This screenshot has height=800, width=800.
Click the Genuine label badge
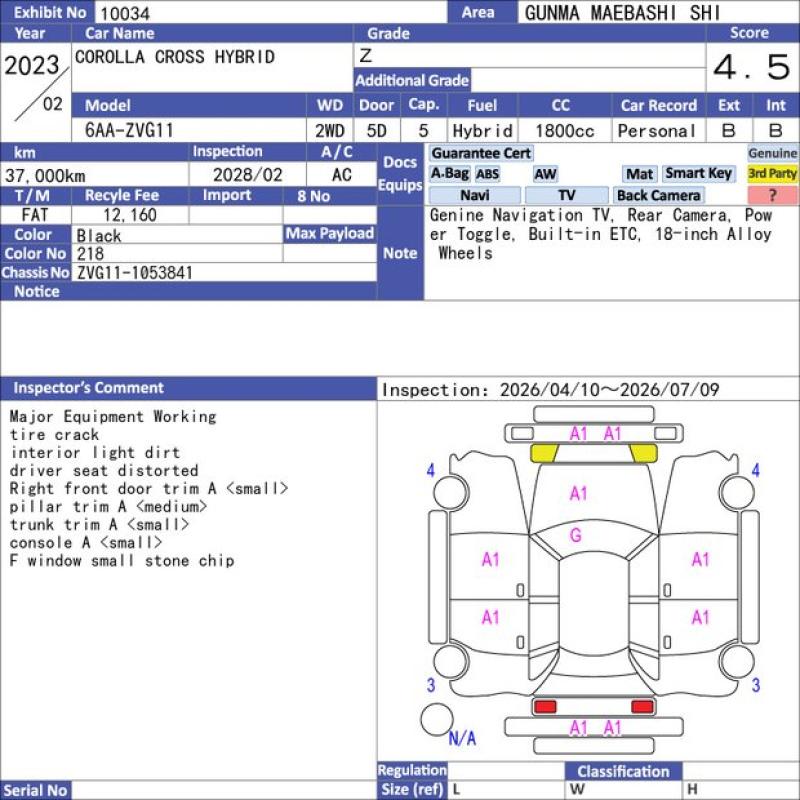(773, 153)
